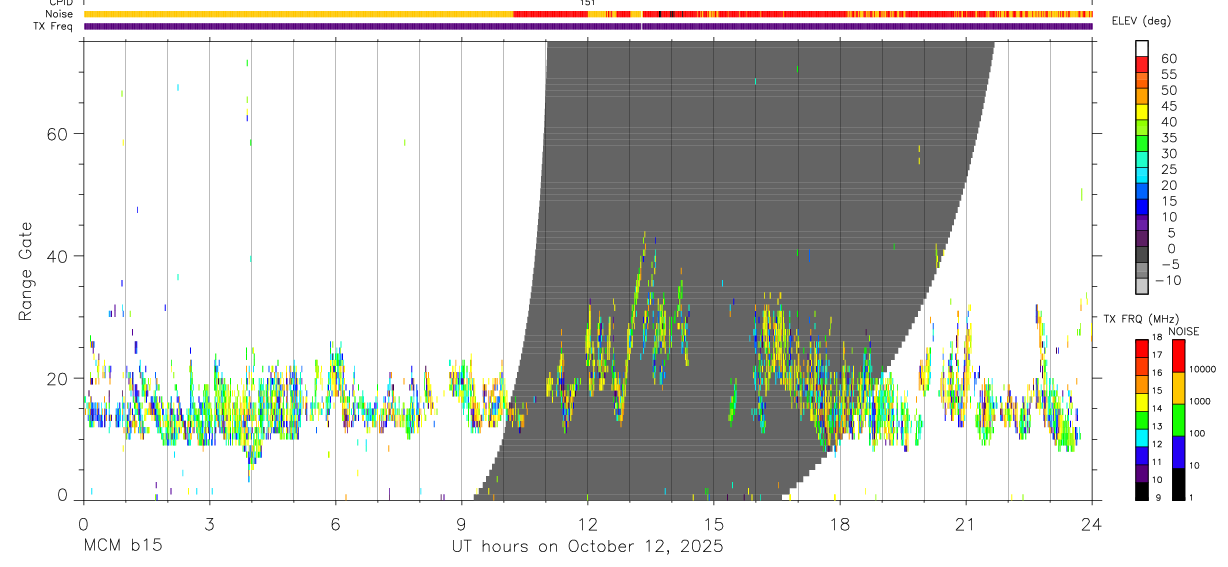The width and height of the screenshot is (1228, 567).
Task: Click black TX FRQ swatch between 10 and 9
Action: click(1142, 491)
